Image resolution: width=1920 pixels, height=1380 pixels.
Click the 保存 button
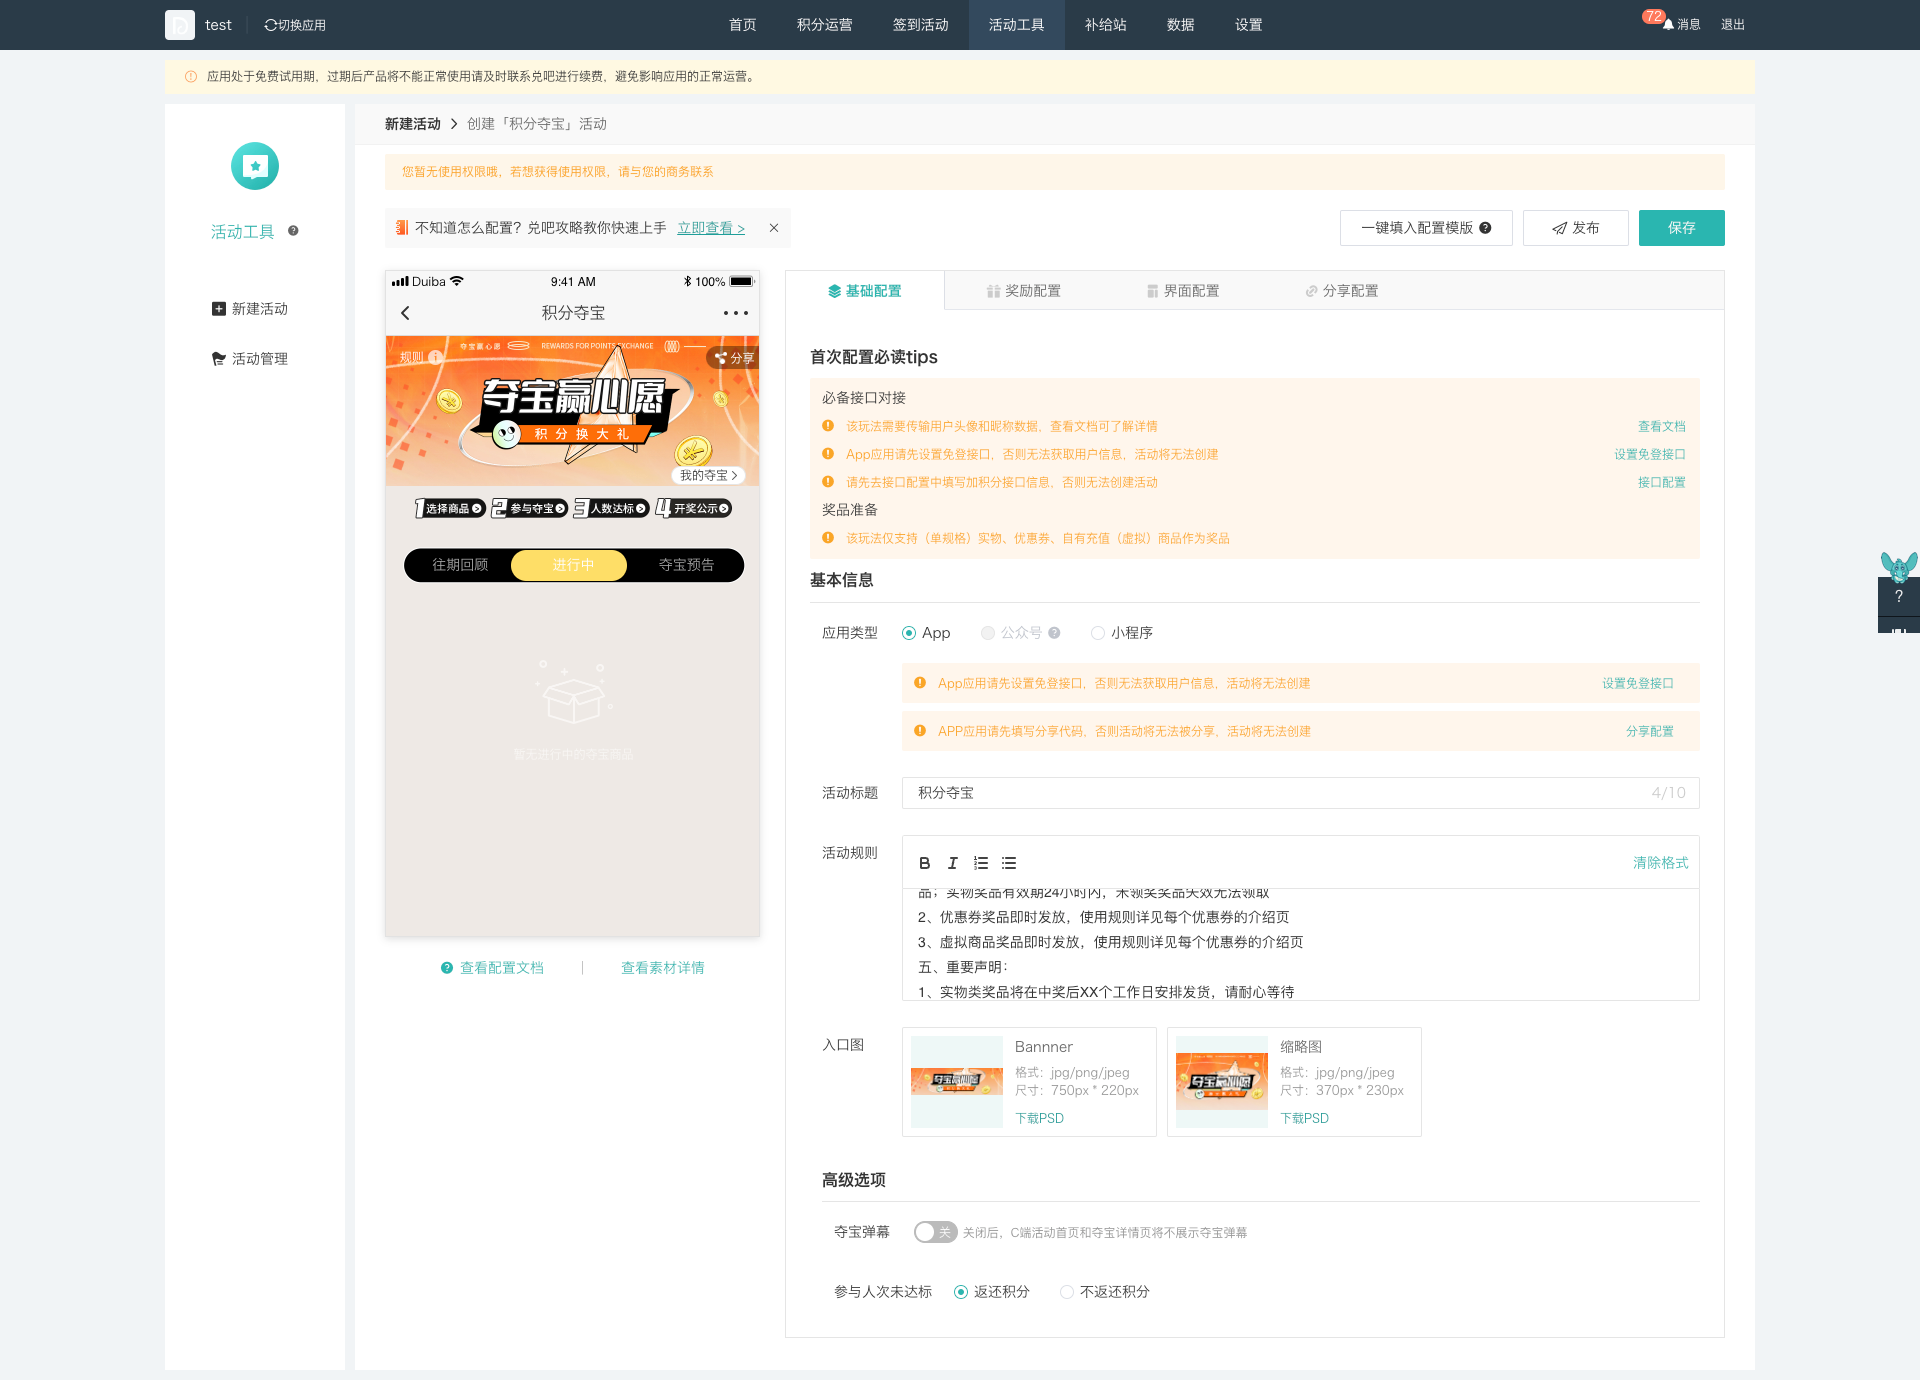(x=1681, y=228)
